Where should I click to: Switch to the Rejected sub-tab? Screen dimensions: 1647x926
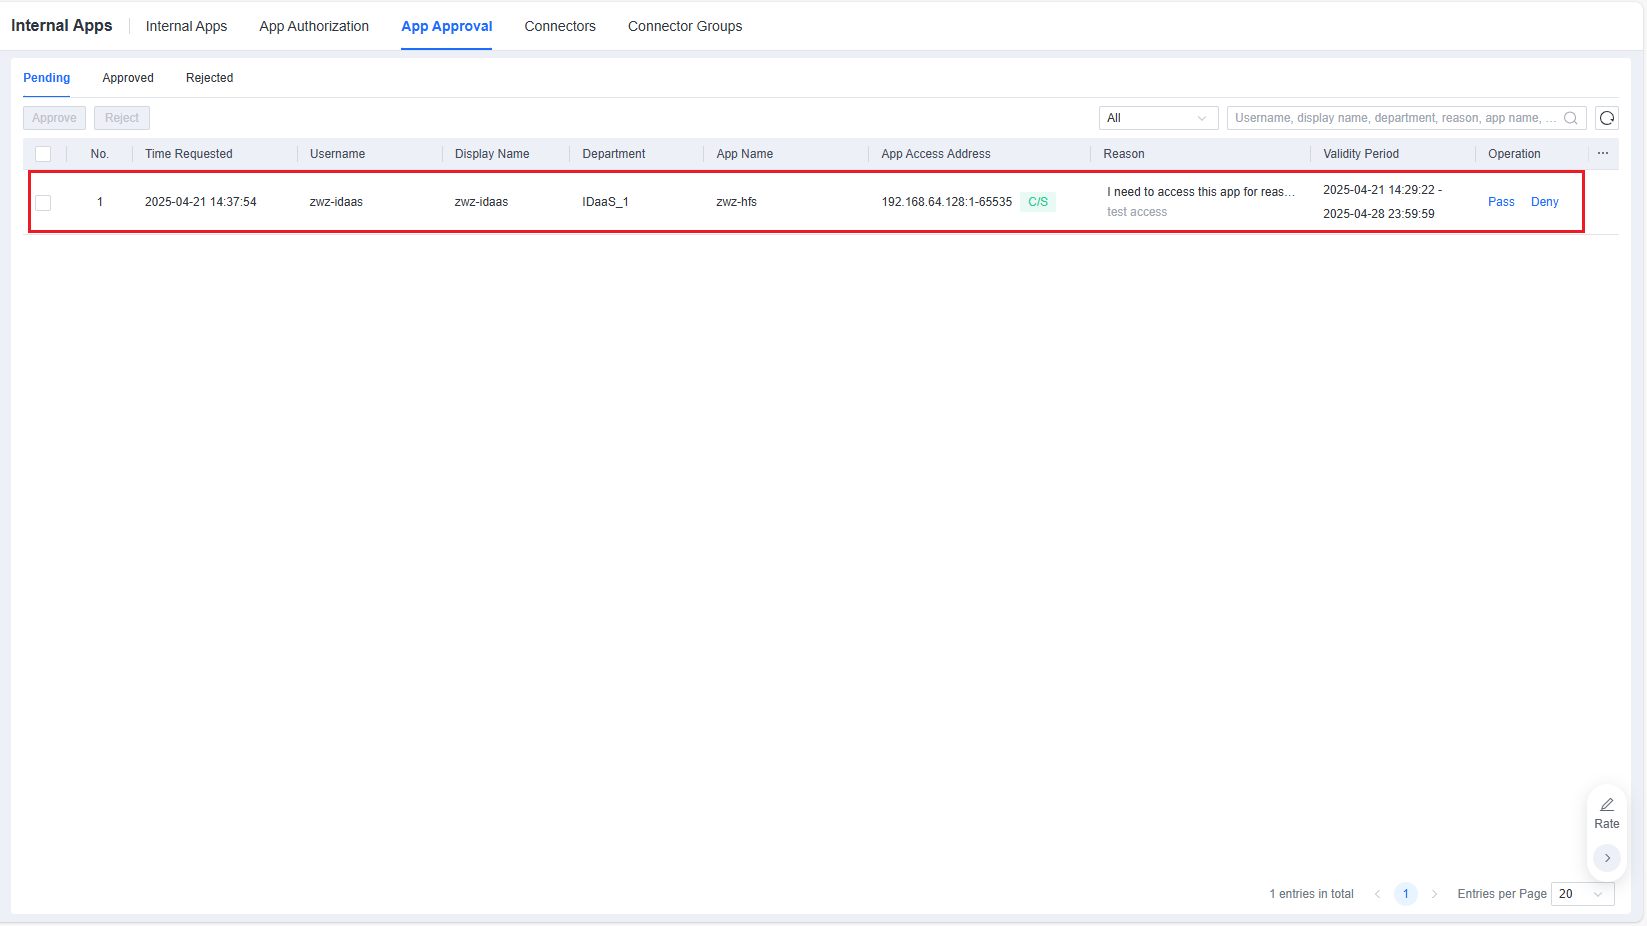(209, 78)
